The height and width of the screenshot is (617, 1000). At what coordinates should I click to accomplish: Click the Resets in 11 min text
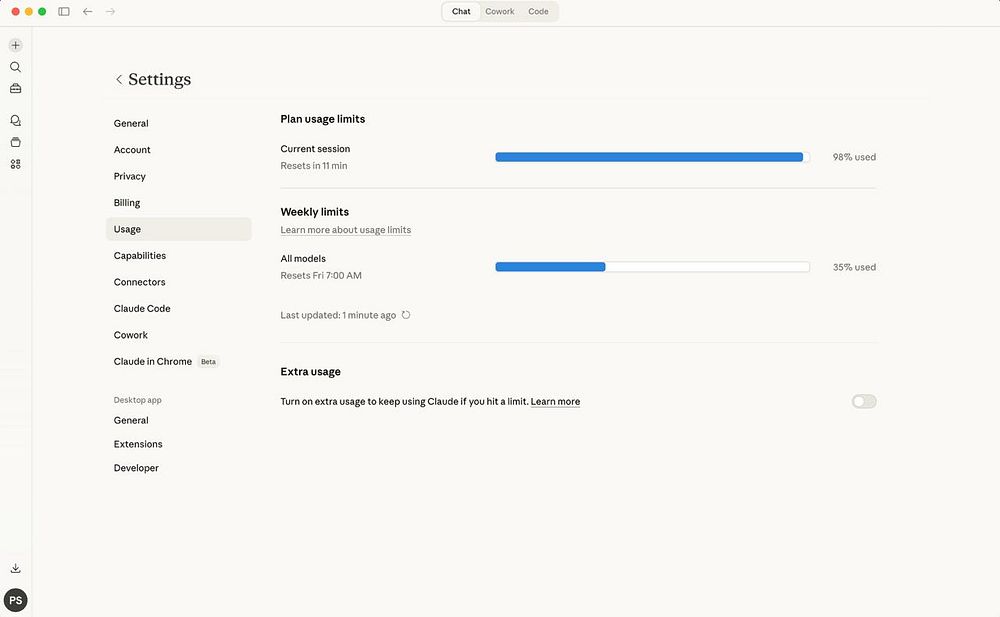coord(314,165)
